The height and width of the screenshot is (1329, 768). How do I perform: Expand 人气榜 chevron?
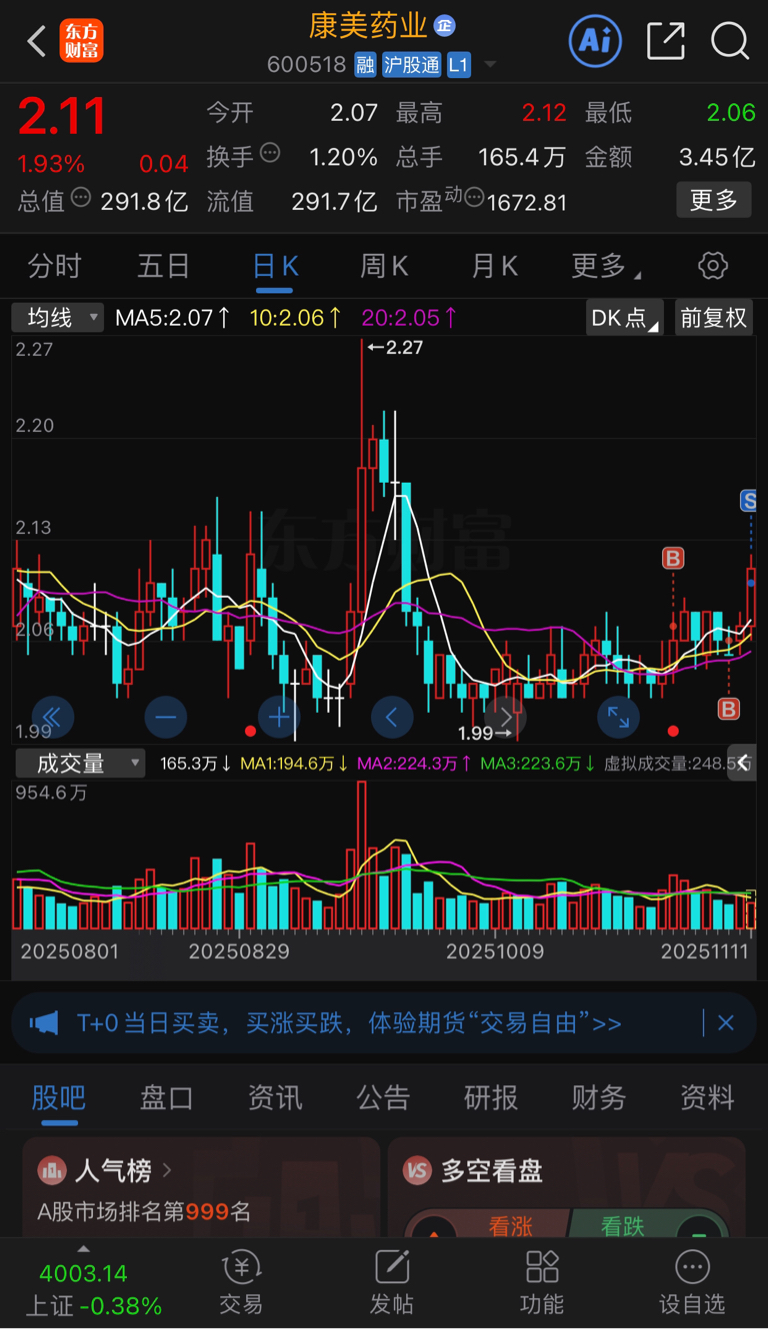click(x=167, y=1170)
